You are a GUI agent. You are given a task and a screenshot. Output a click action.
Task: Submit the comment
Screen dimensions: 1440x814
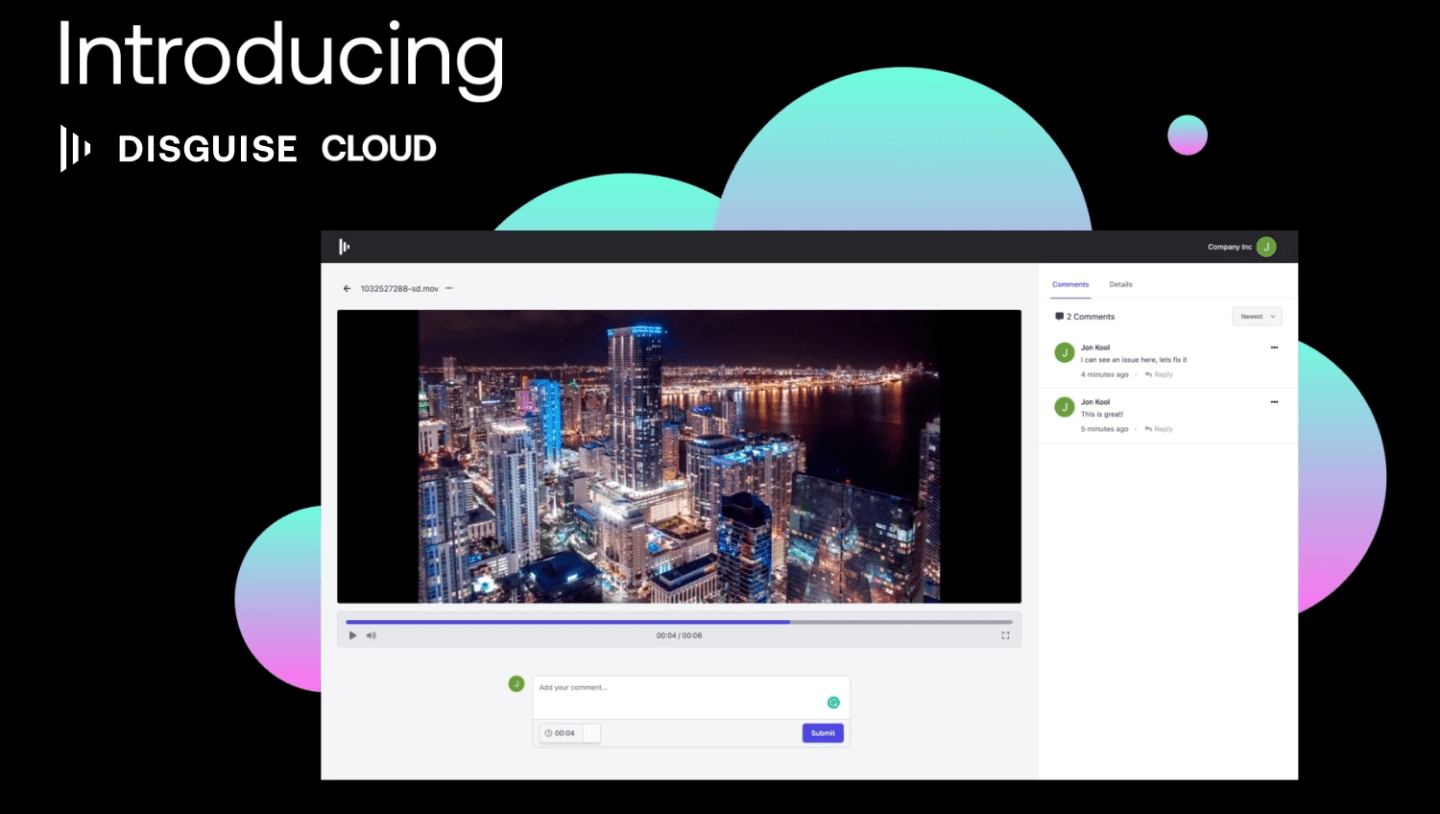point(822,733)
